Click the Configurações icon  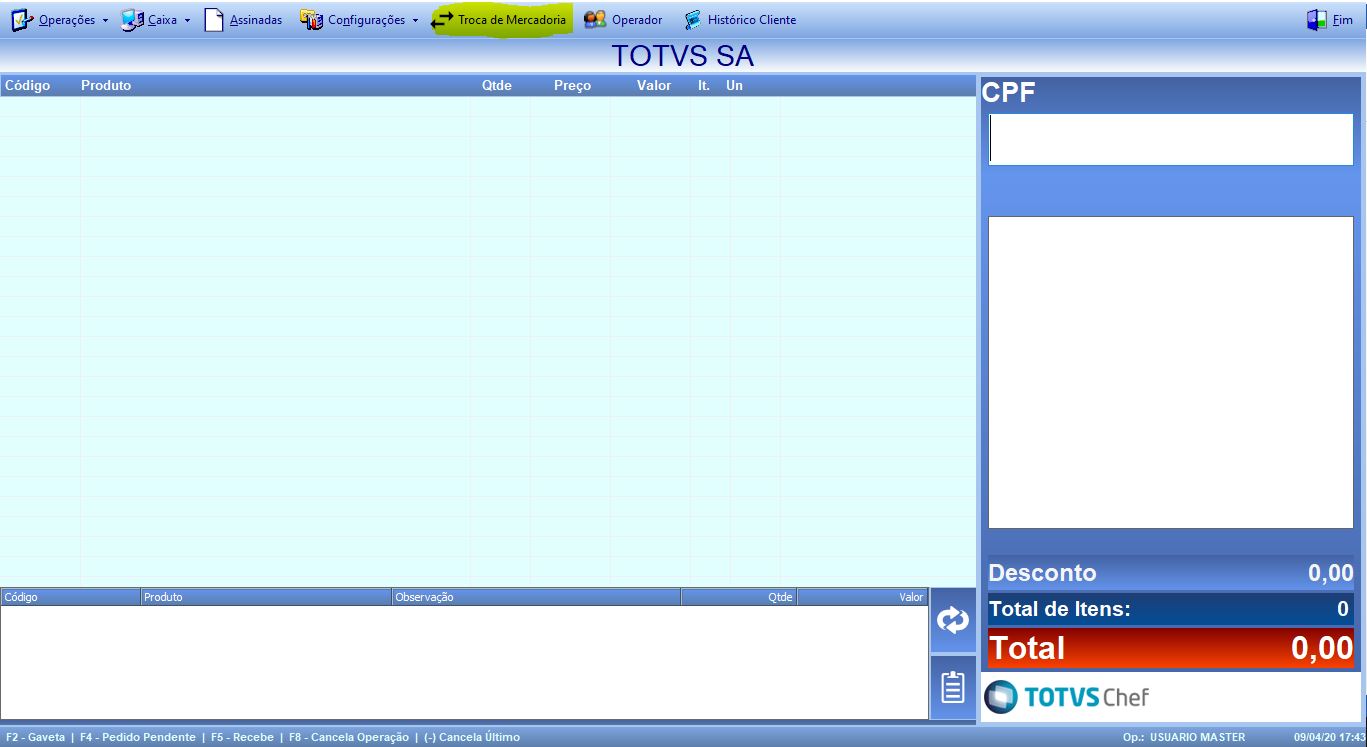pyautogui.click(x=312, y=20)
